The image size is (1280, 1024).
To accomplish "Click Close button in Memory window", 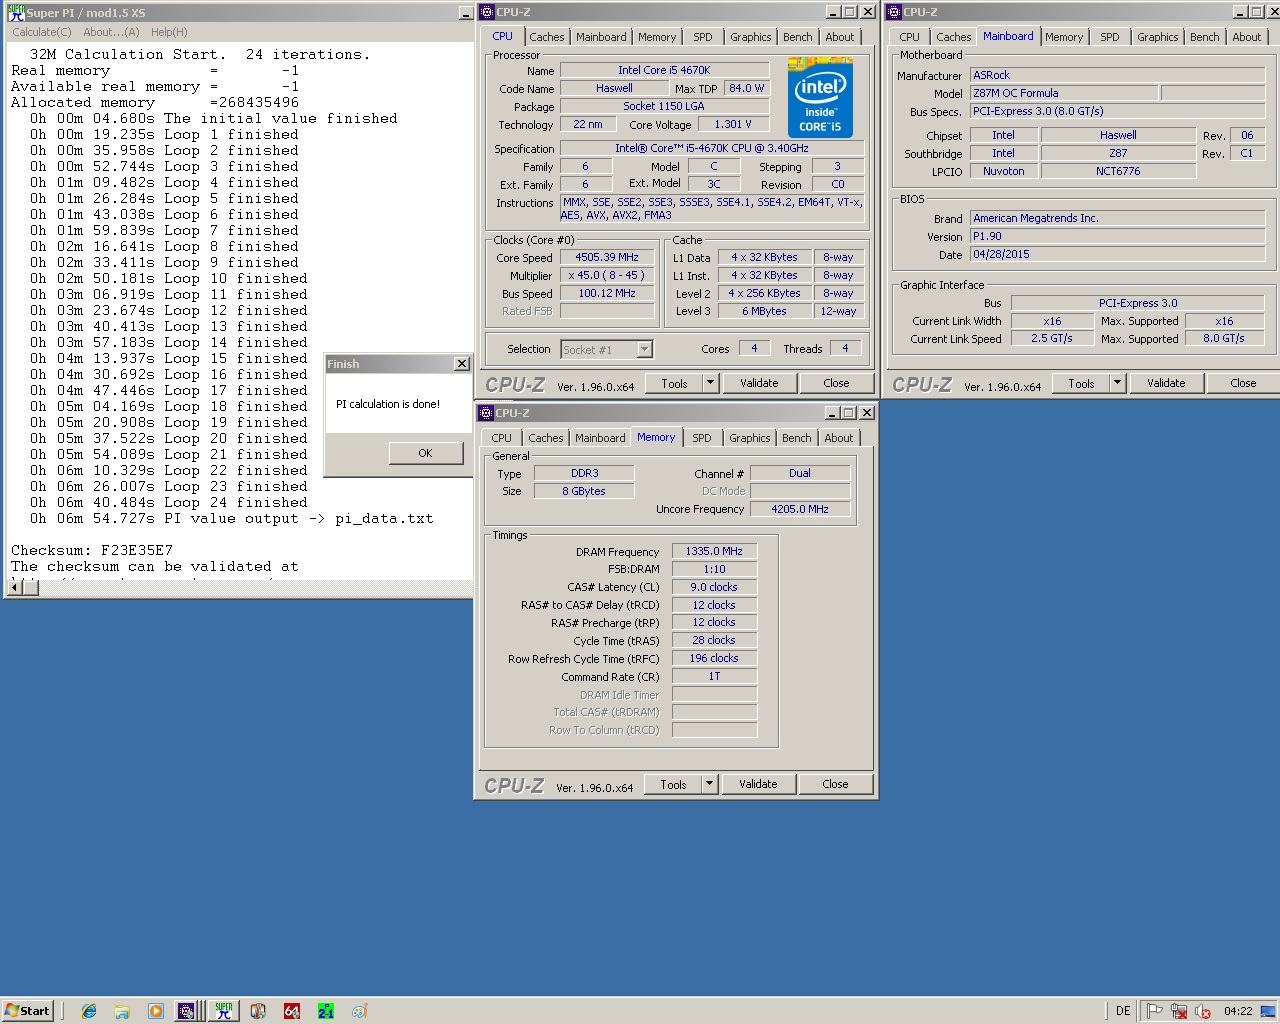I will [x=835, y=784].
